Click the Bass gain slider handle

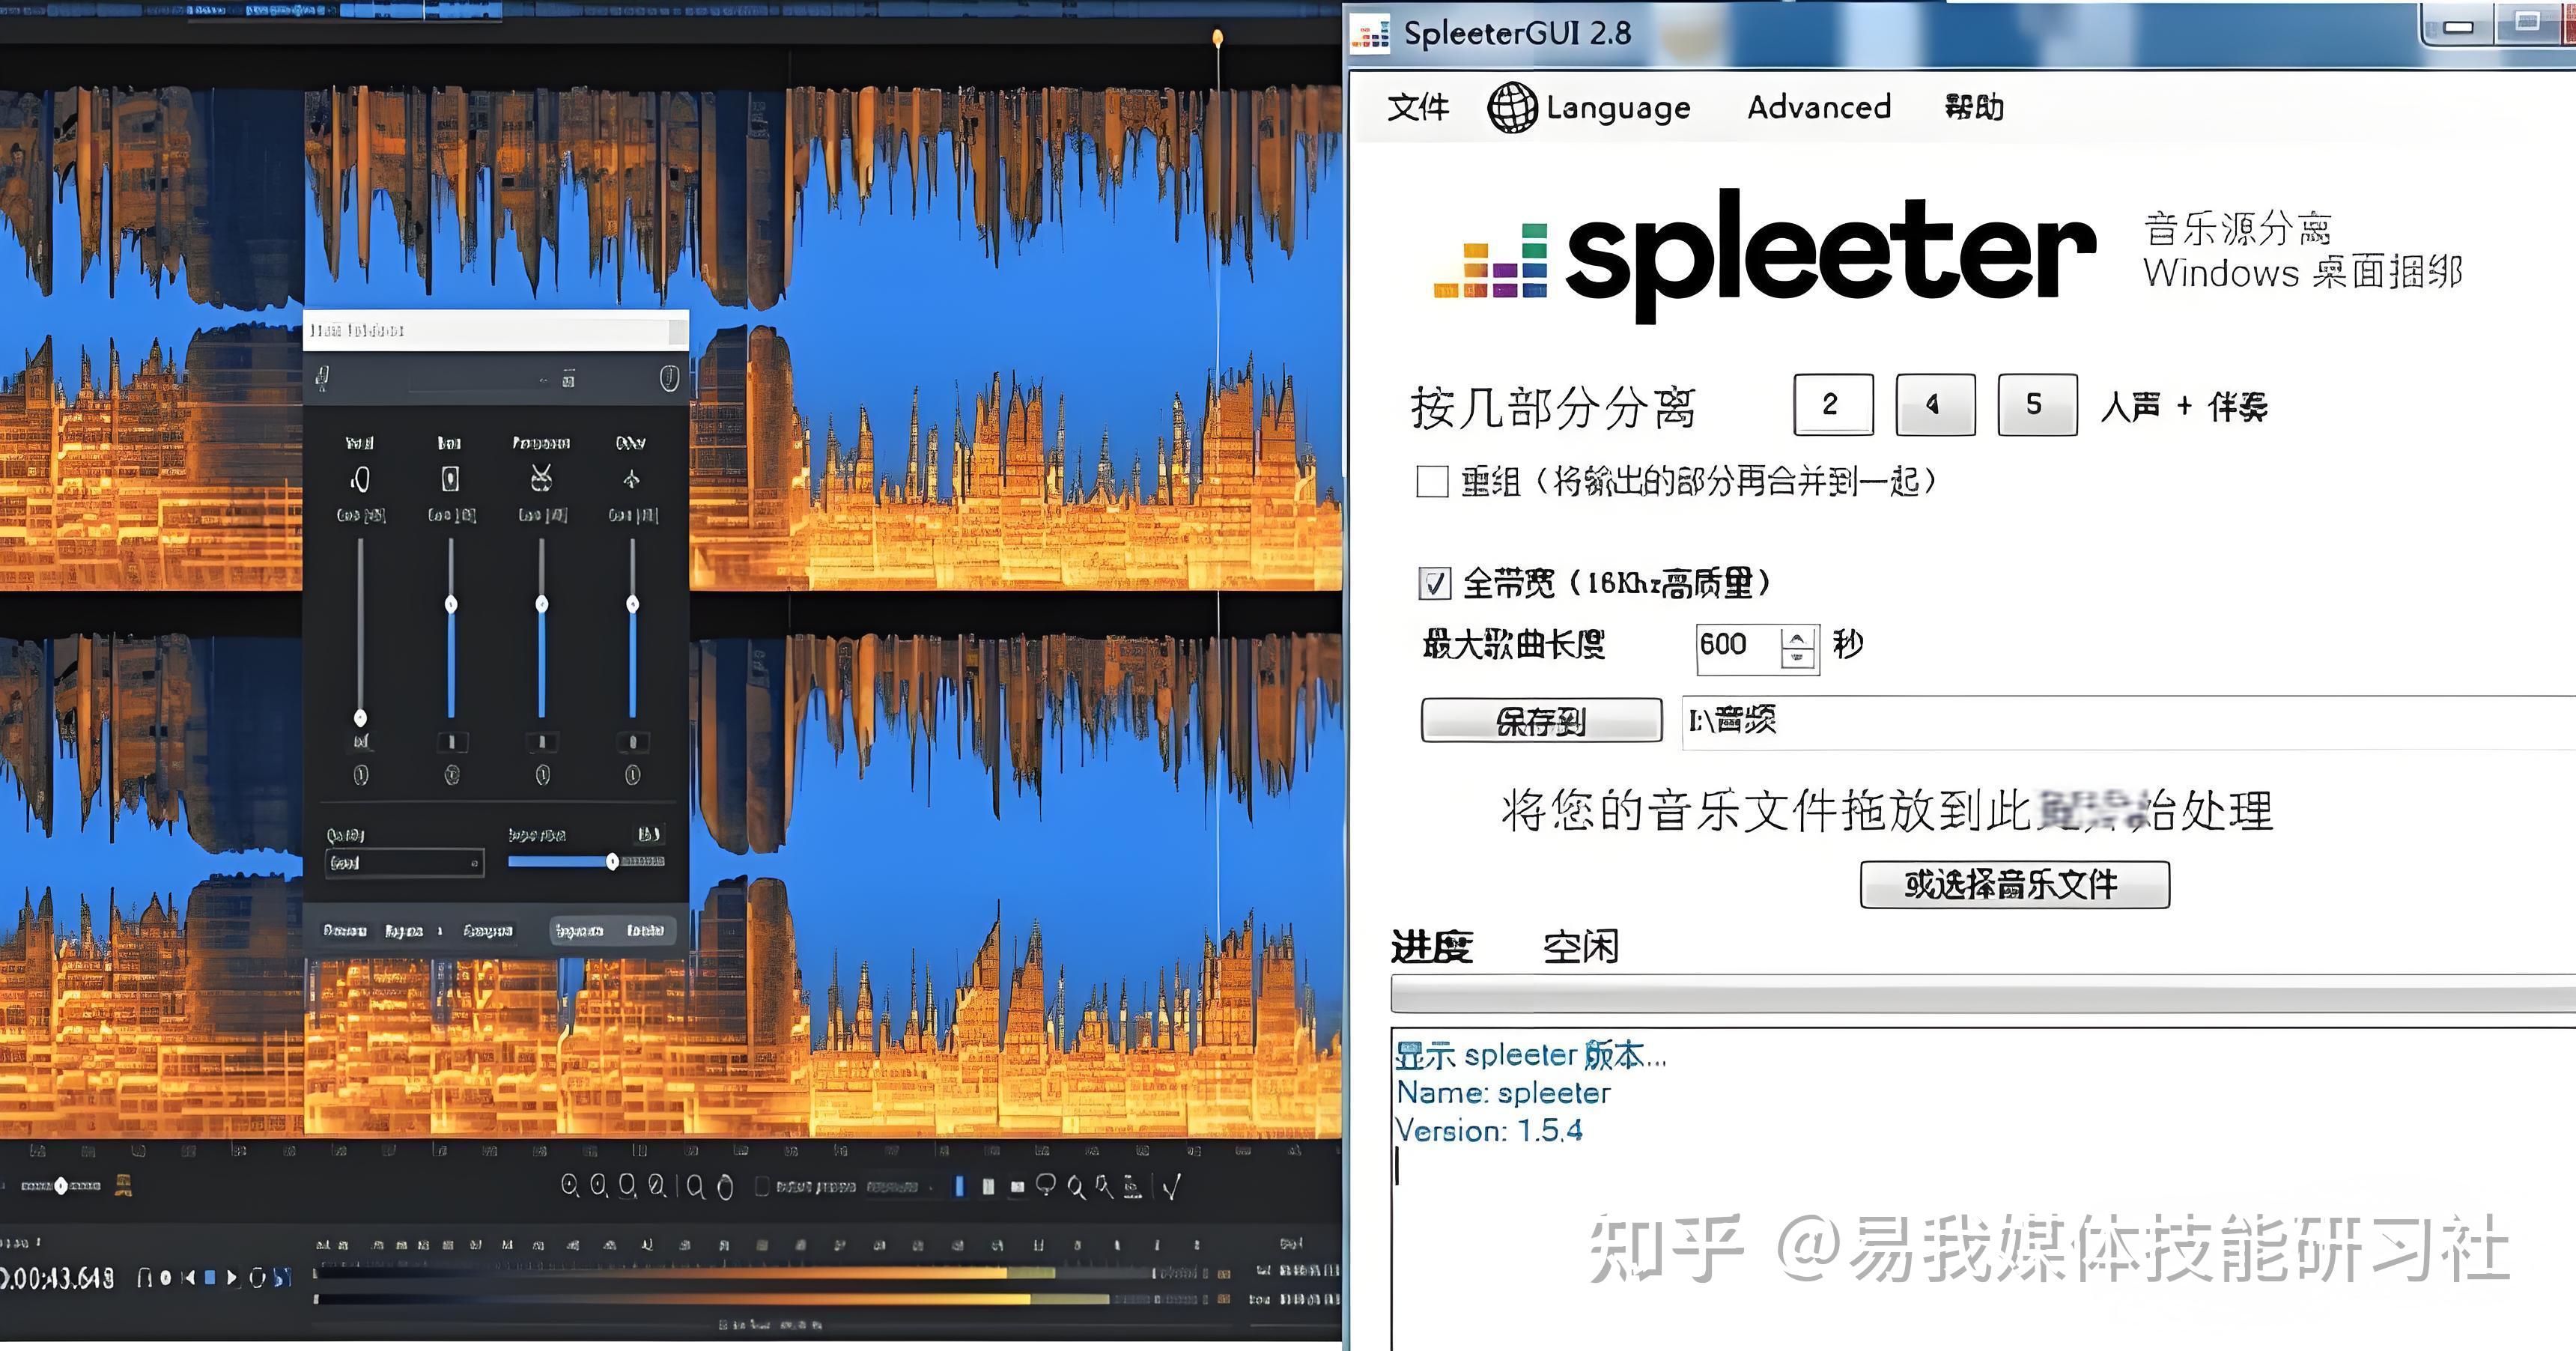click(451, 604)
